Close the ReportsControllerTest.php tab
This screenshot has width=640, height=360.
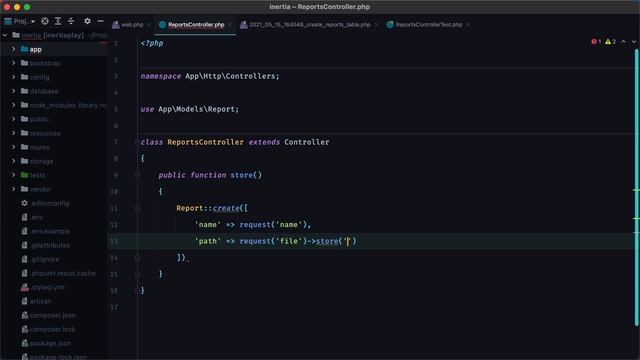click(x=468, y=24)
